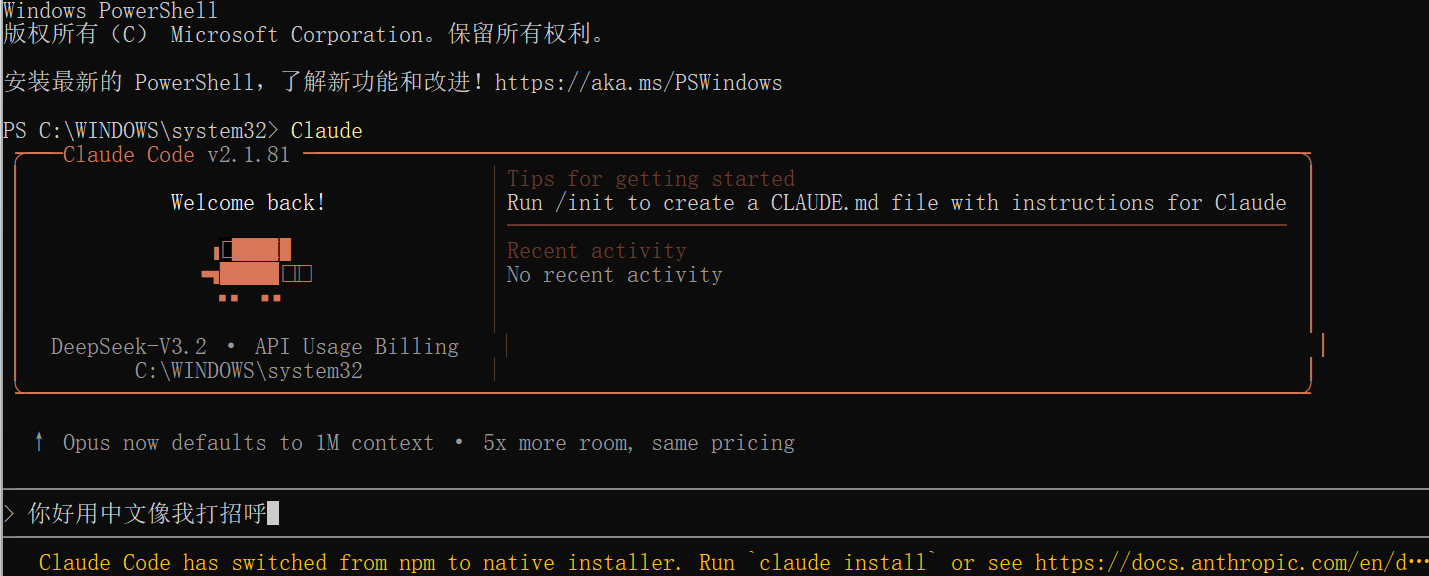
Task: Click the 'Run /init' tip line
Action: (x=896, y=203)
